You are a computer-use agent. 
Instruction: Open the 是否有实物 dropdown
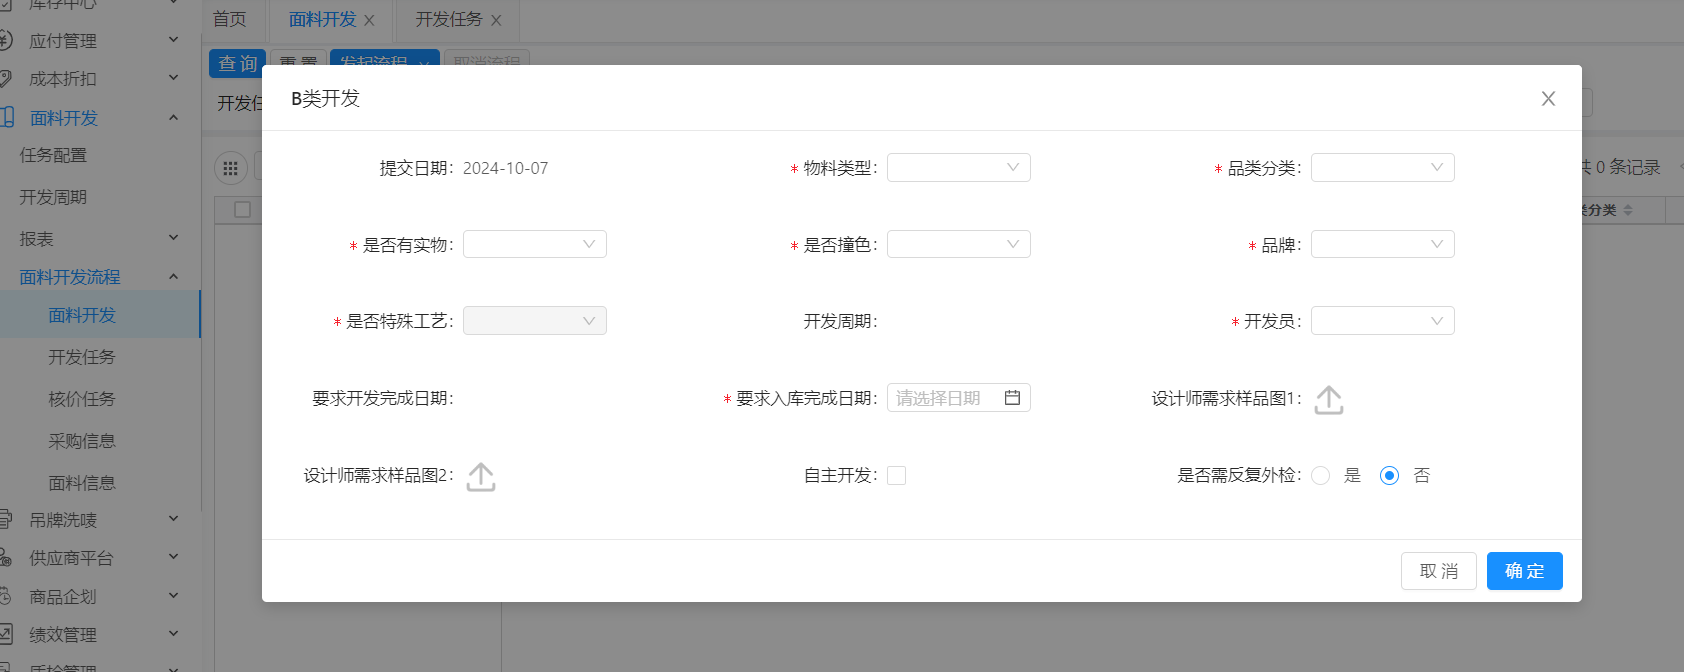534,245
